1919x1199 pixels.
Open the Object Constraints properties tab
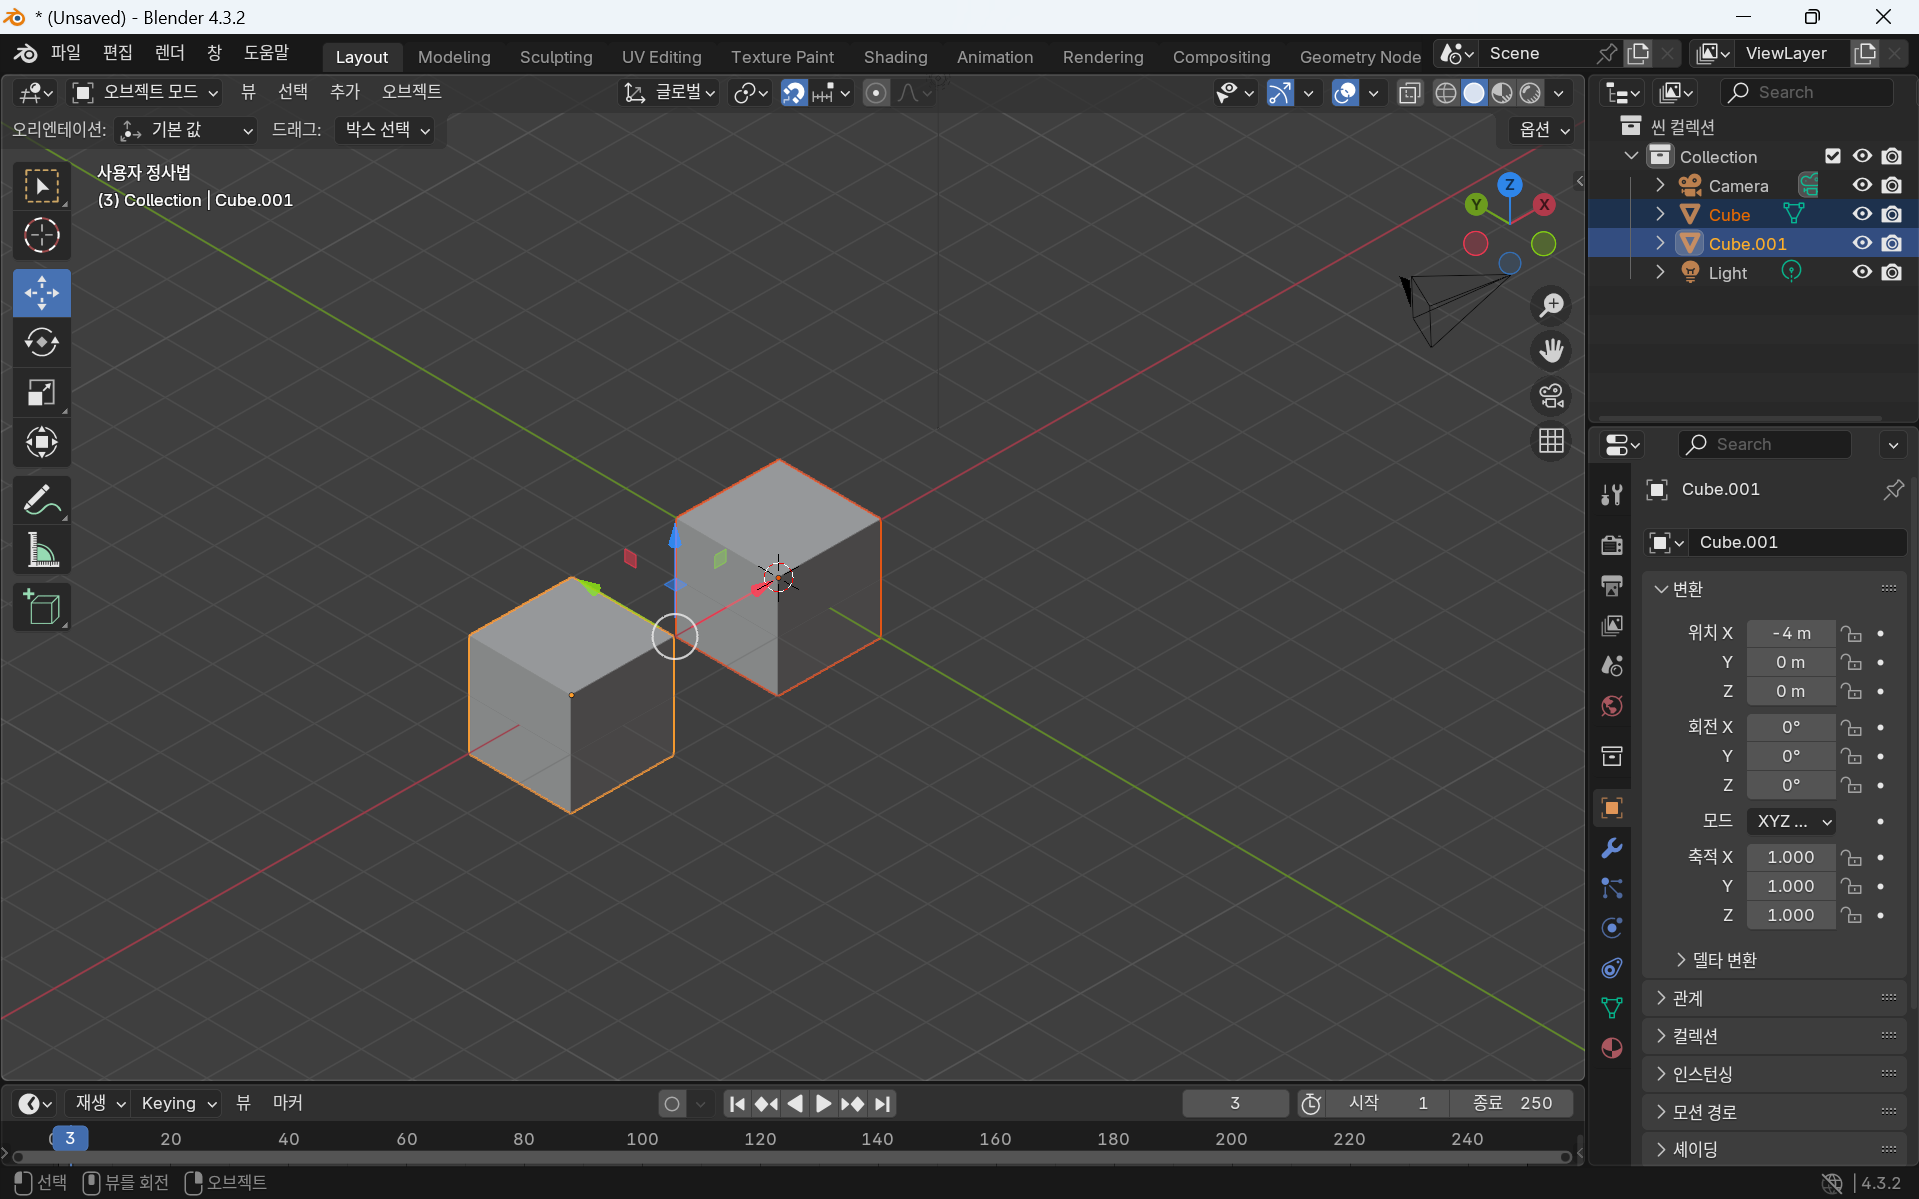coord(1611,968)
